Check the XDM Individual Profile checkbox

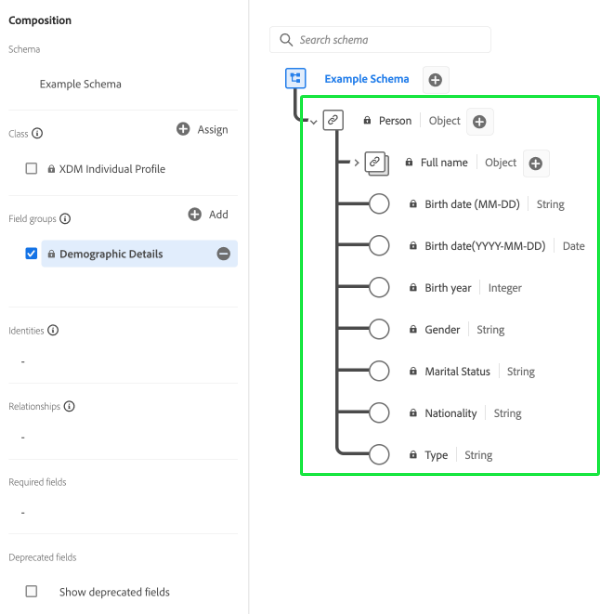pos(31,169)
